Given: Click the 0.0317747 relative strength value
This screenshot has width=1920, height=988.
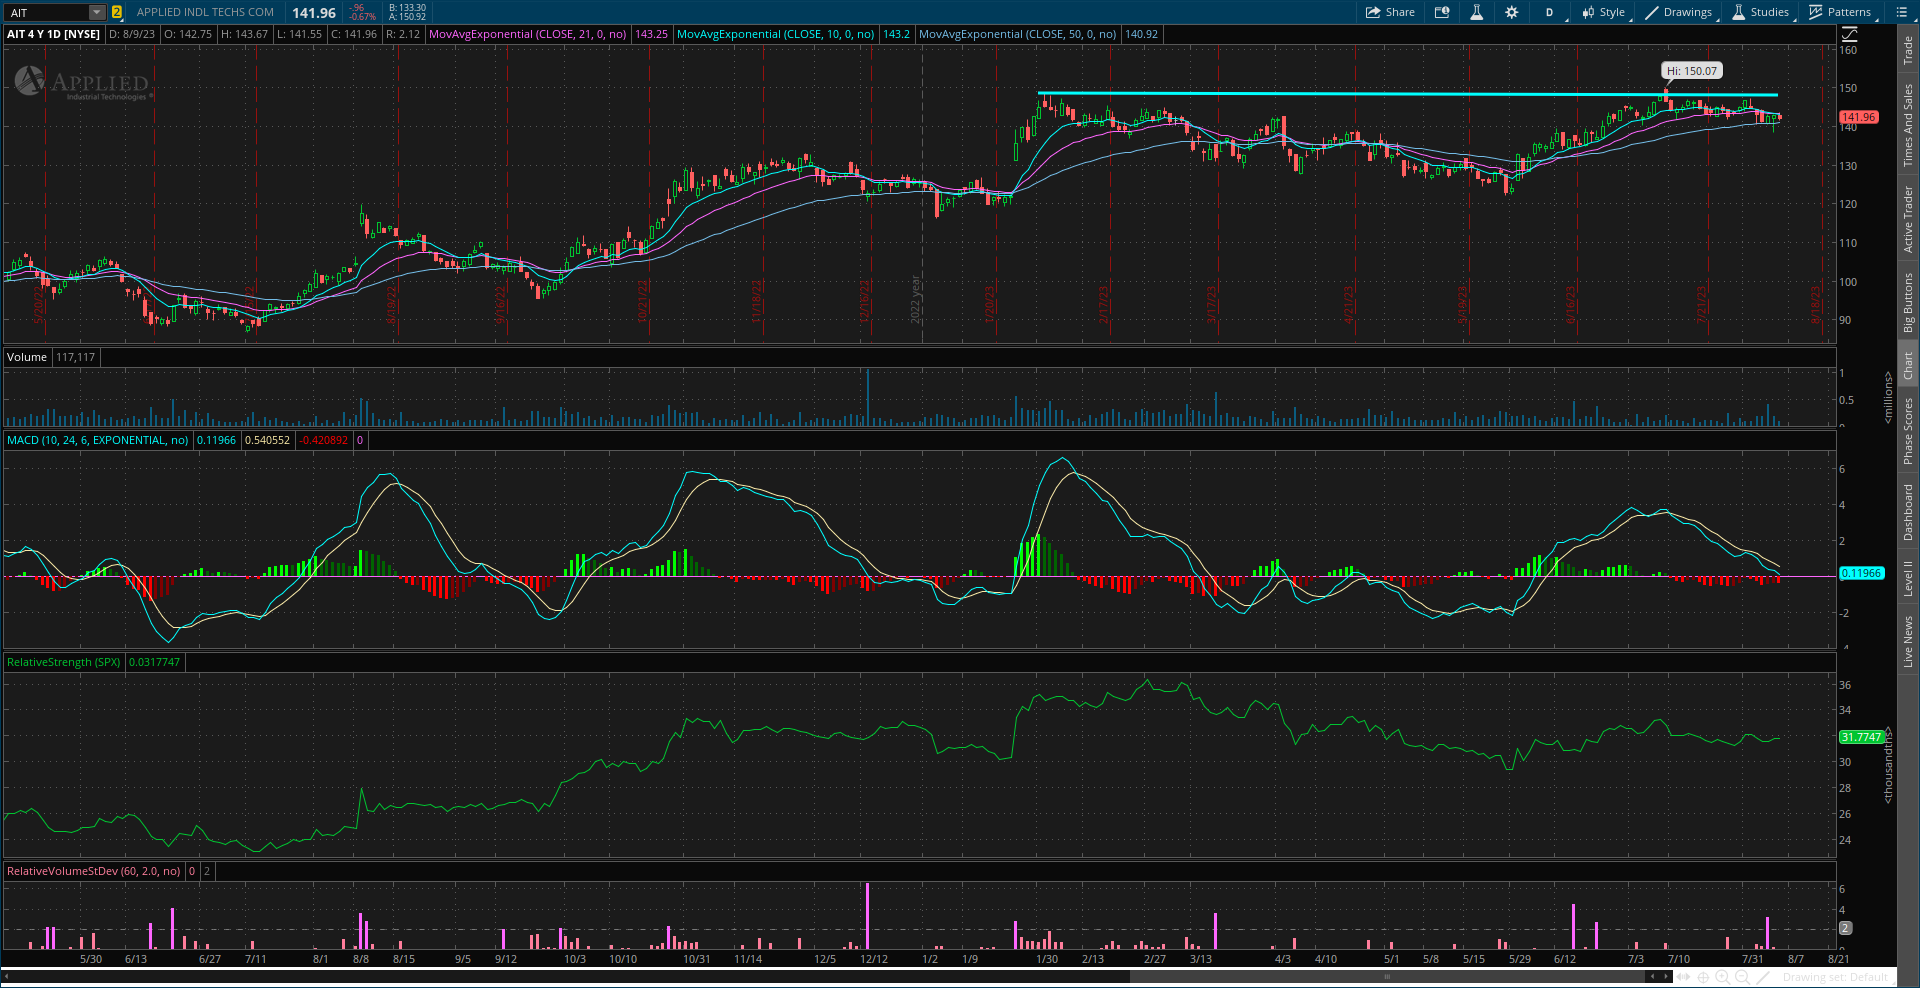Looking at the screenshot, I should tap(155, 662).
